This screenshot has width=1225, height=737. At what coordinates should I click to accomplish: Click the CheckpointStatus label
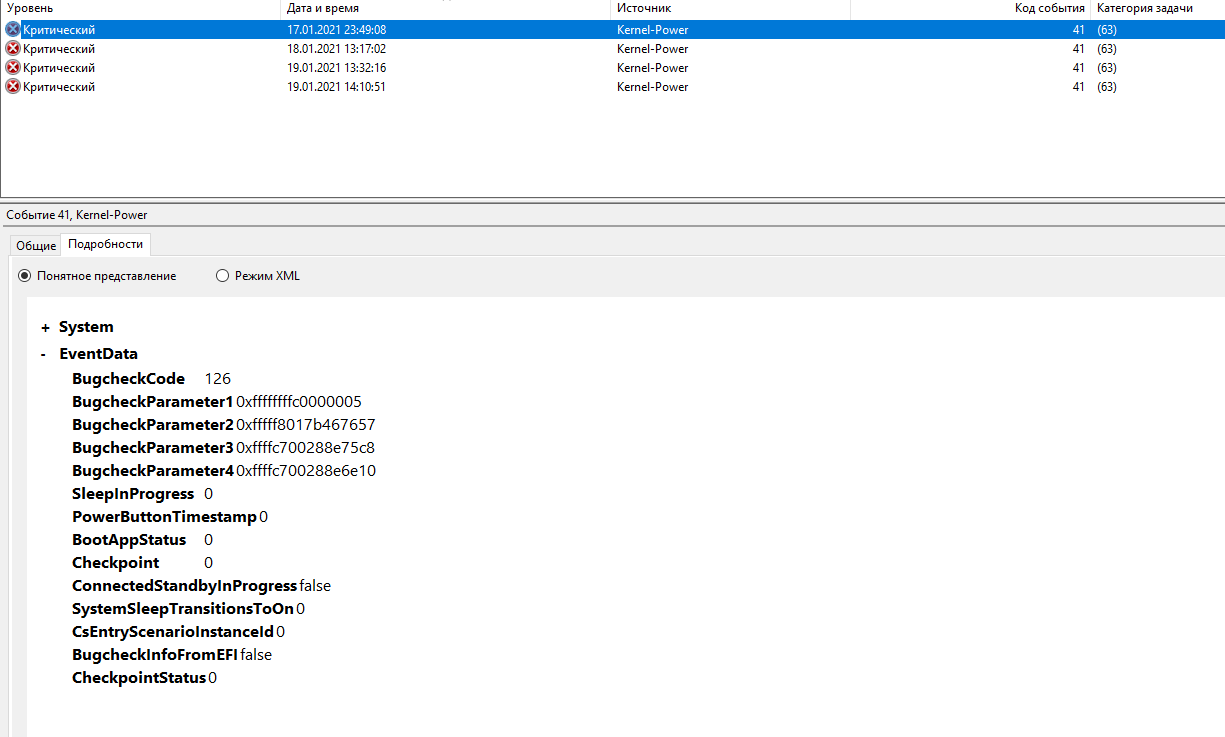click(x=139, y=678)
